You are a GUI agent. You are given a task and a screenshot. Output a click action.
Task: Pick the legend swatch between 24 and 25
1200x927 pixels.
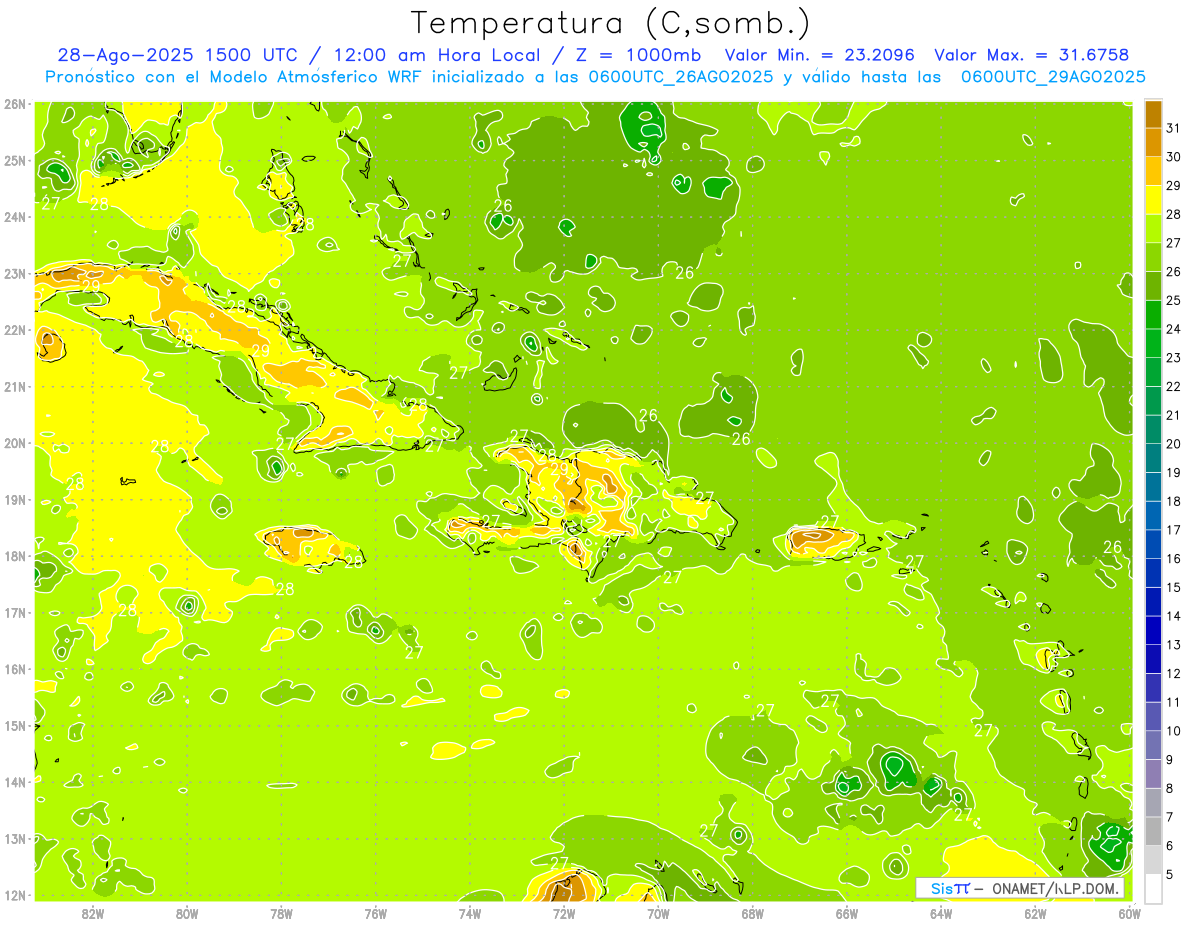[x=1153, y=315]
